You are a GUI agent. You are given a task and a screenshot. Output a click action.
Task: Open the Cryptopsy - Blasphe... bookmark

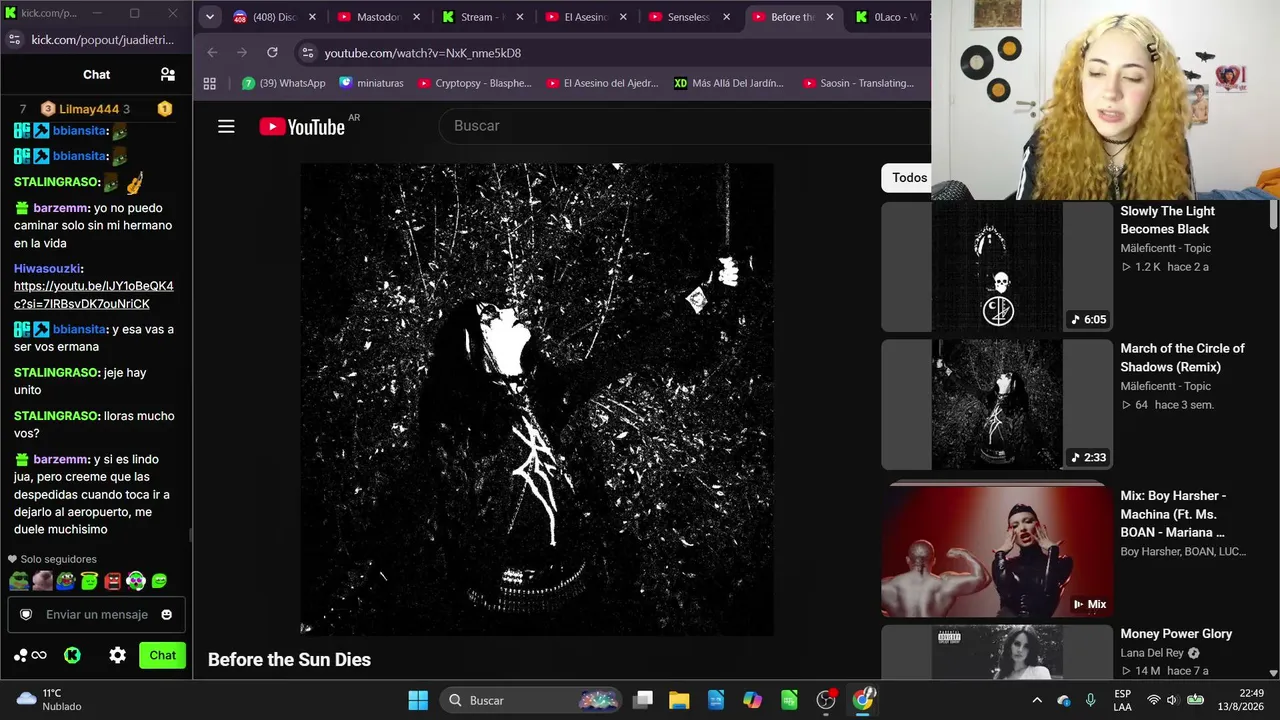tap(474, 83)
